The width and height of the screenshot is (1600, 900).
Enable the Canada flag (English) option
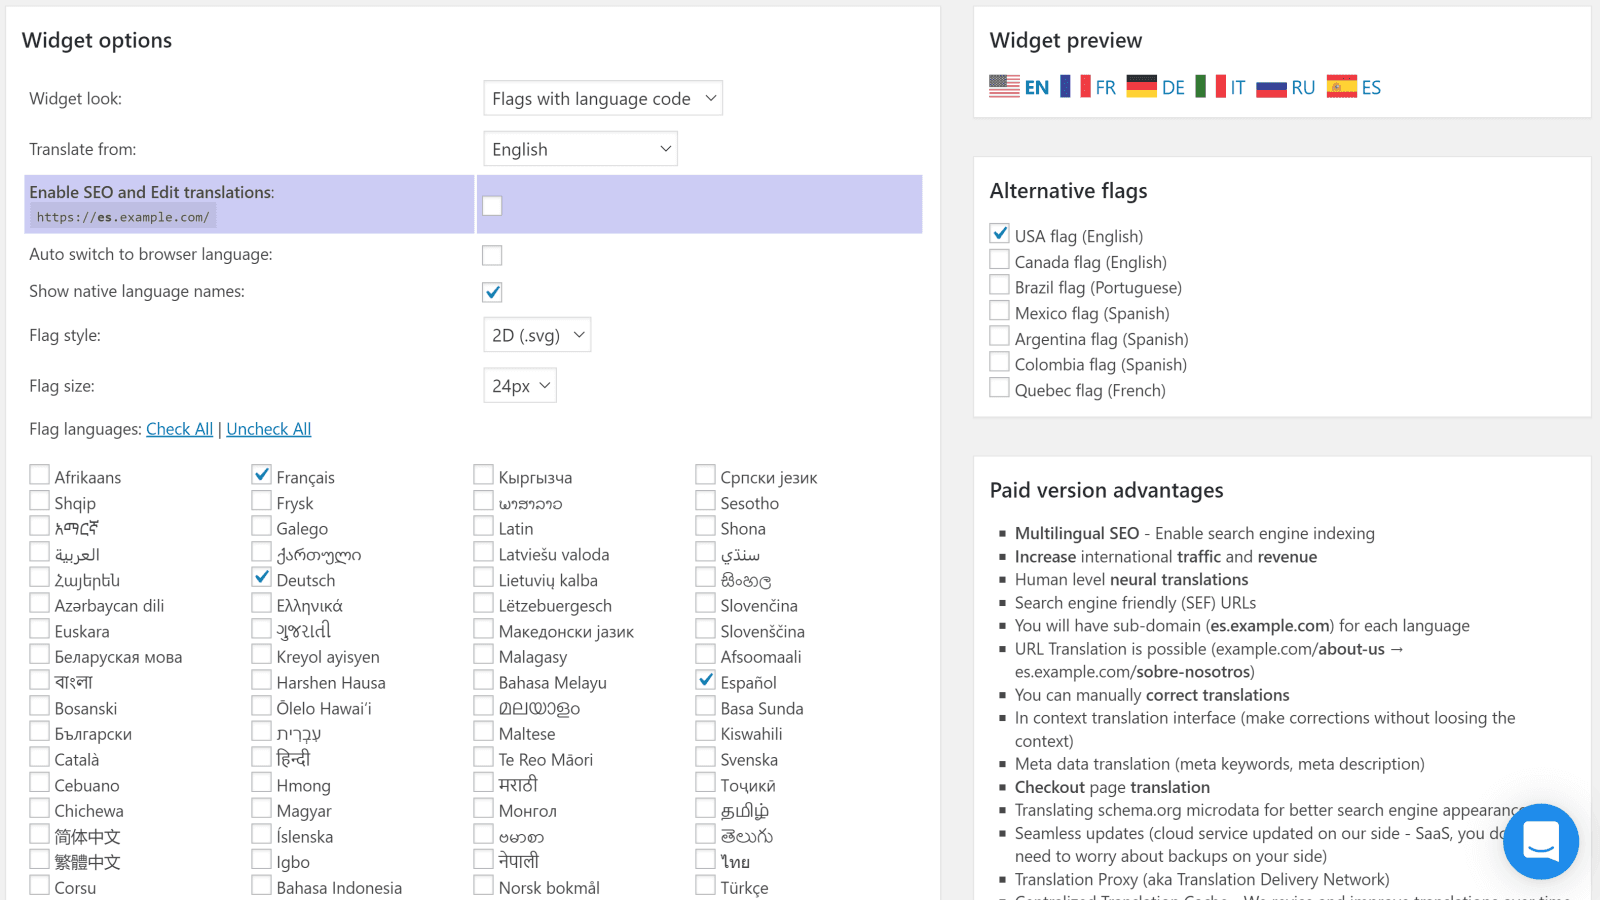[999, 258]
